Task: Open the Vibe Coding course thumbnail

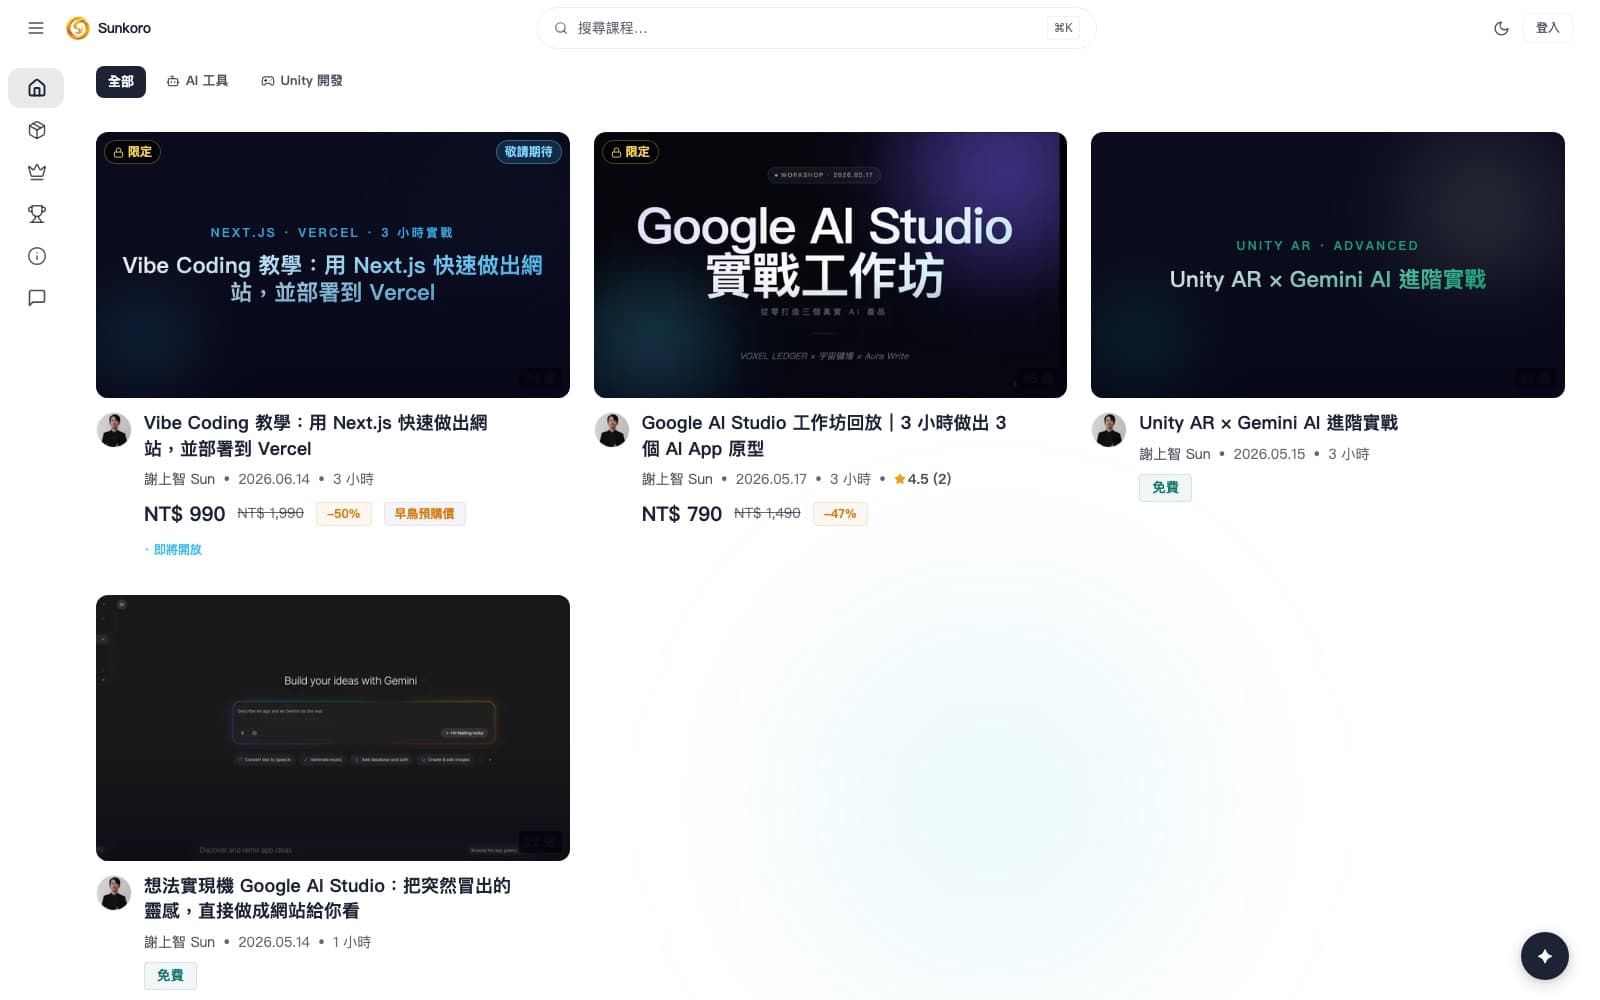Action: click(333, 265)
